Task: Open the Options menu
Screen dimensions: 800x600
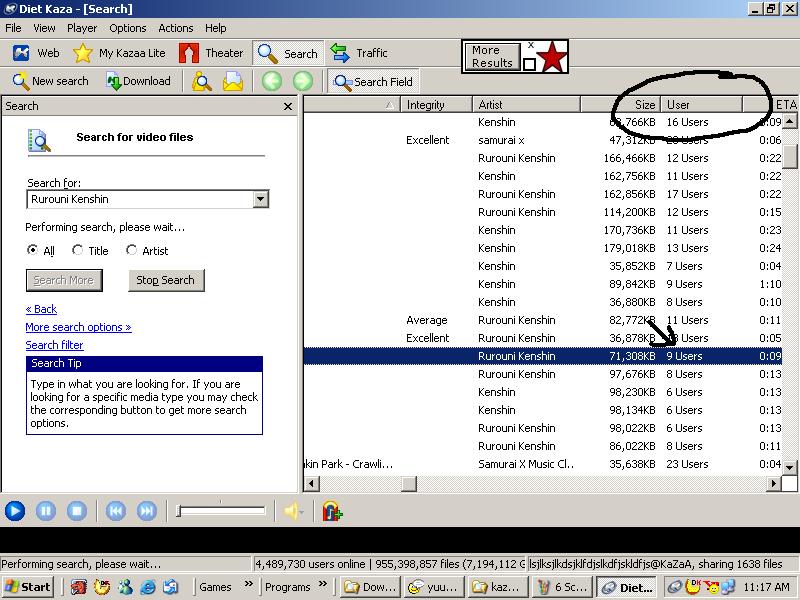Action: (x=127, y=28)
